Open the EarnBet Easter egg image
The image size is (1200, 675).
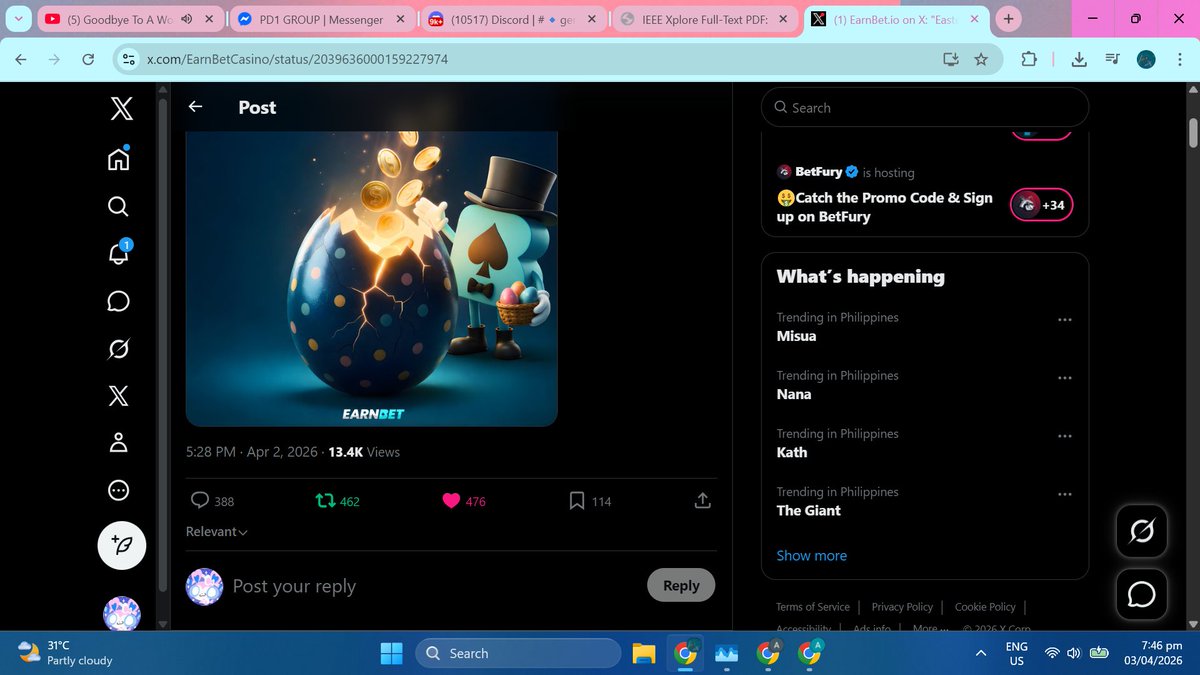coord(371,278)
